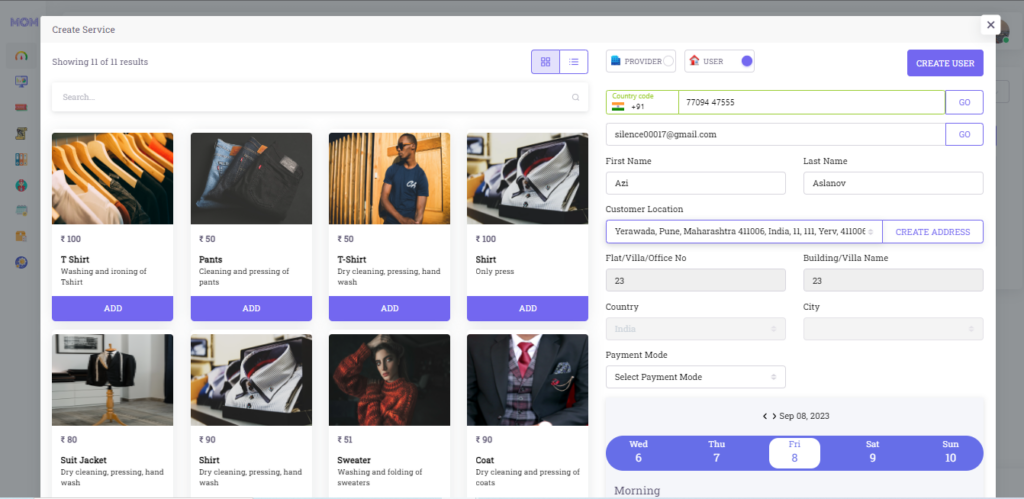The width and height of the screenshot is (1024, 499).
Task: Select the User radio button
Action: coord(747,61)
